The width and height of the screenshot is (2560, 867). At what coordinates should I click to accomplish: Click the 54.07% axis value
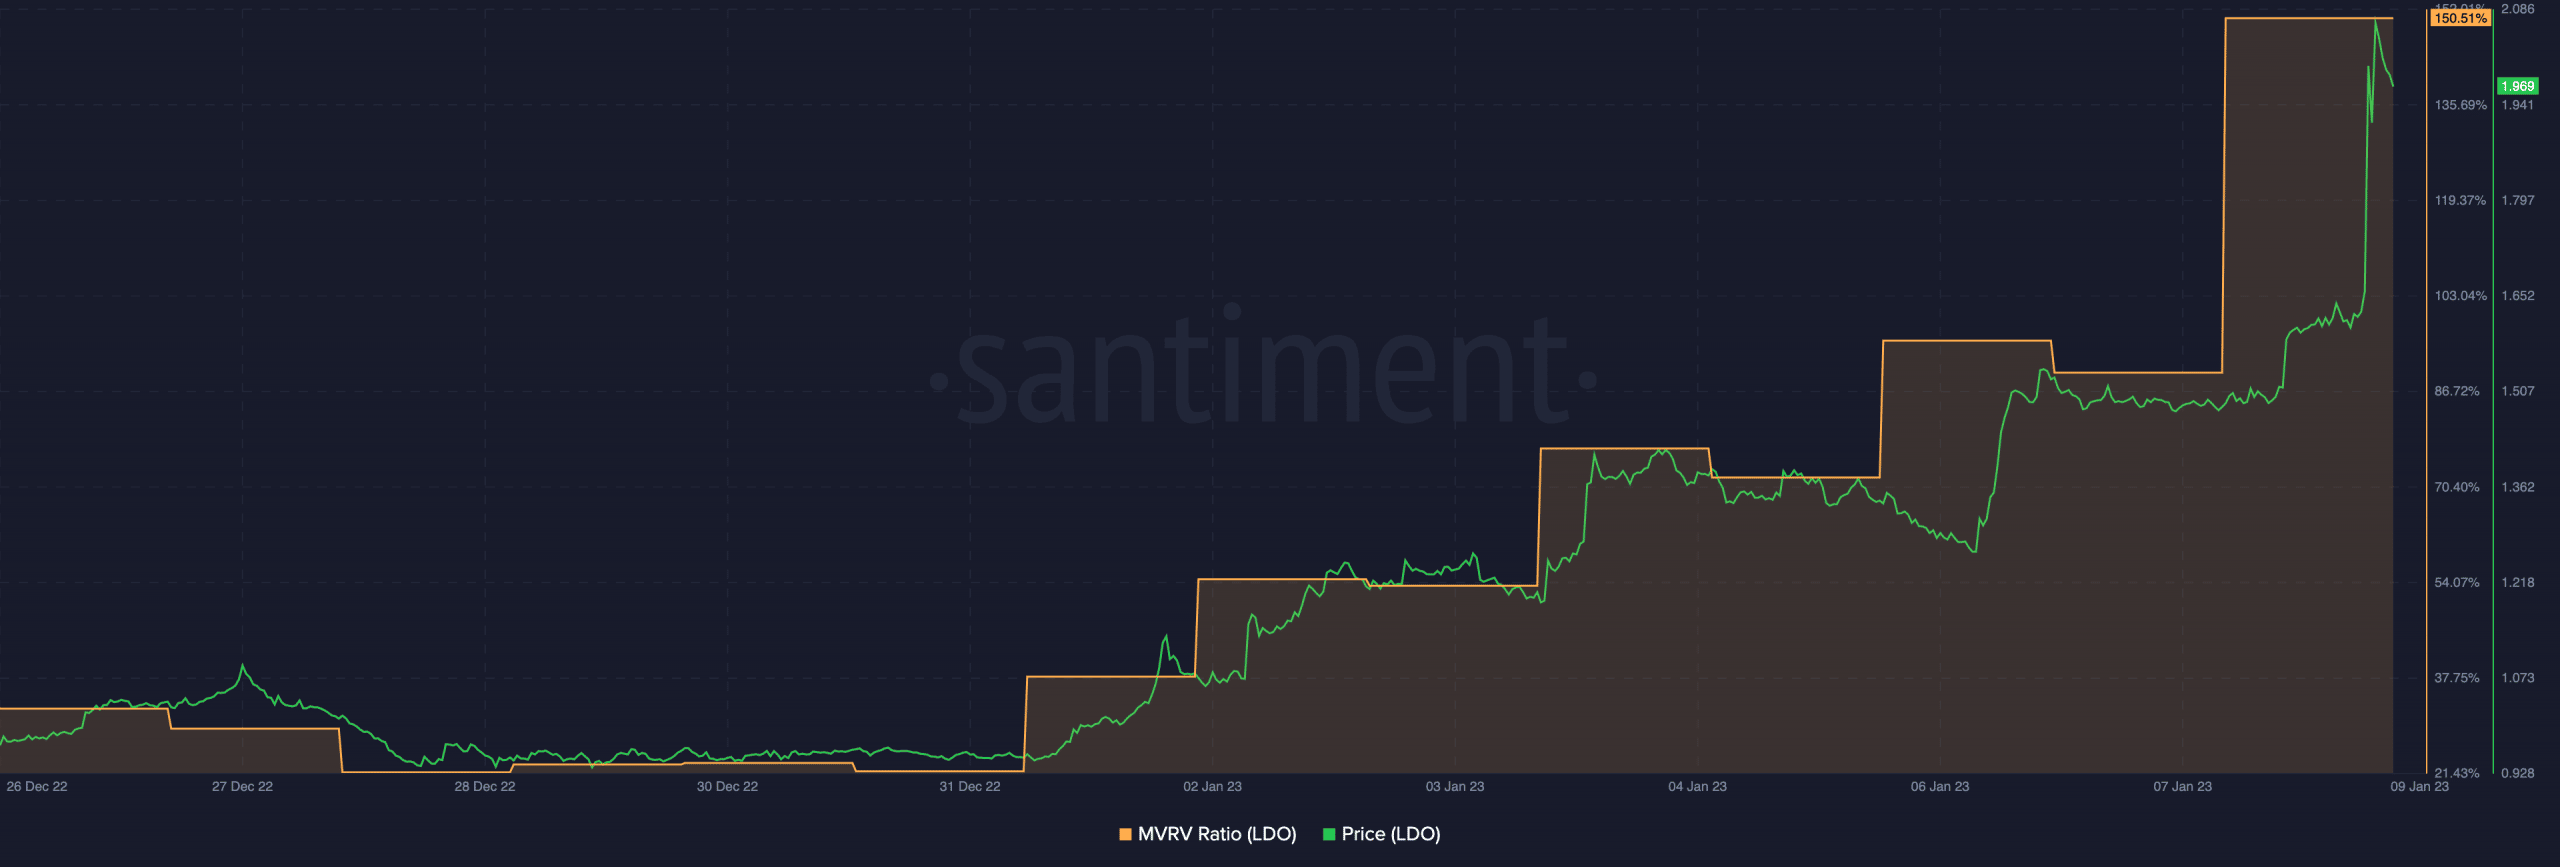coord(2457,582)
